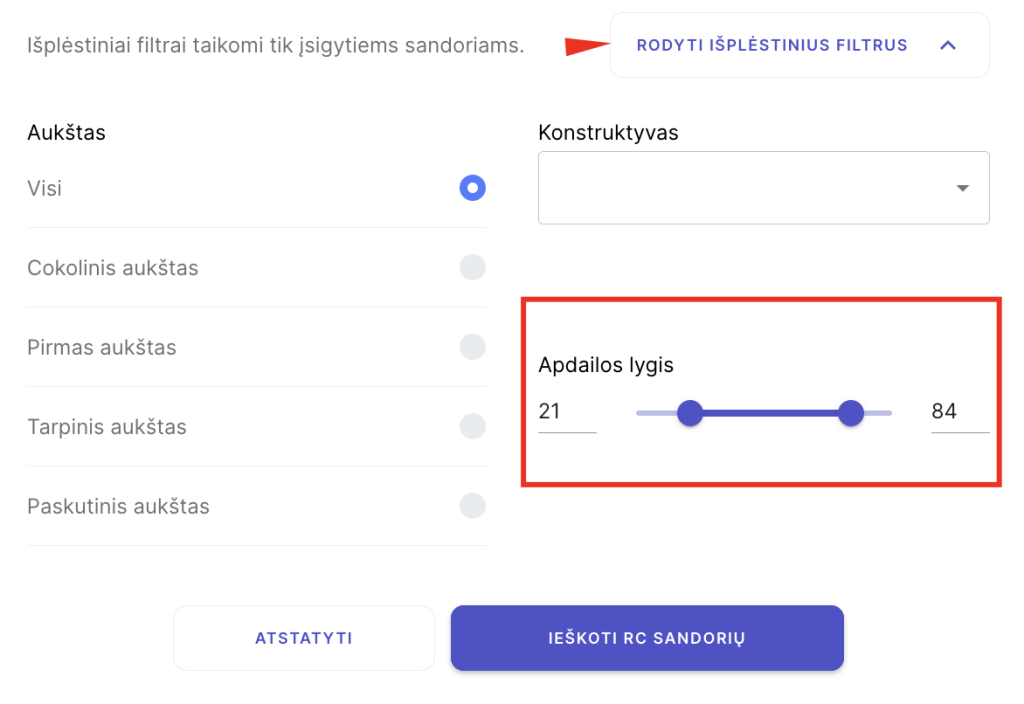Click the Ieškoti RC sandorių button

click(x=647, y=638)
